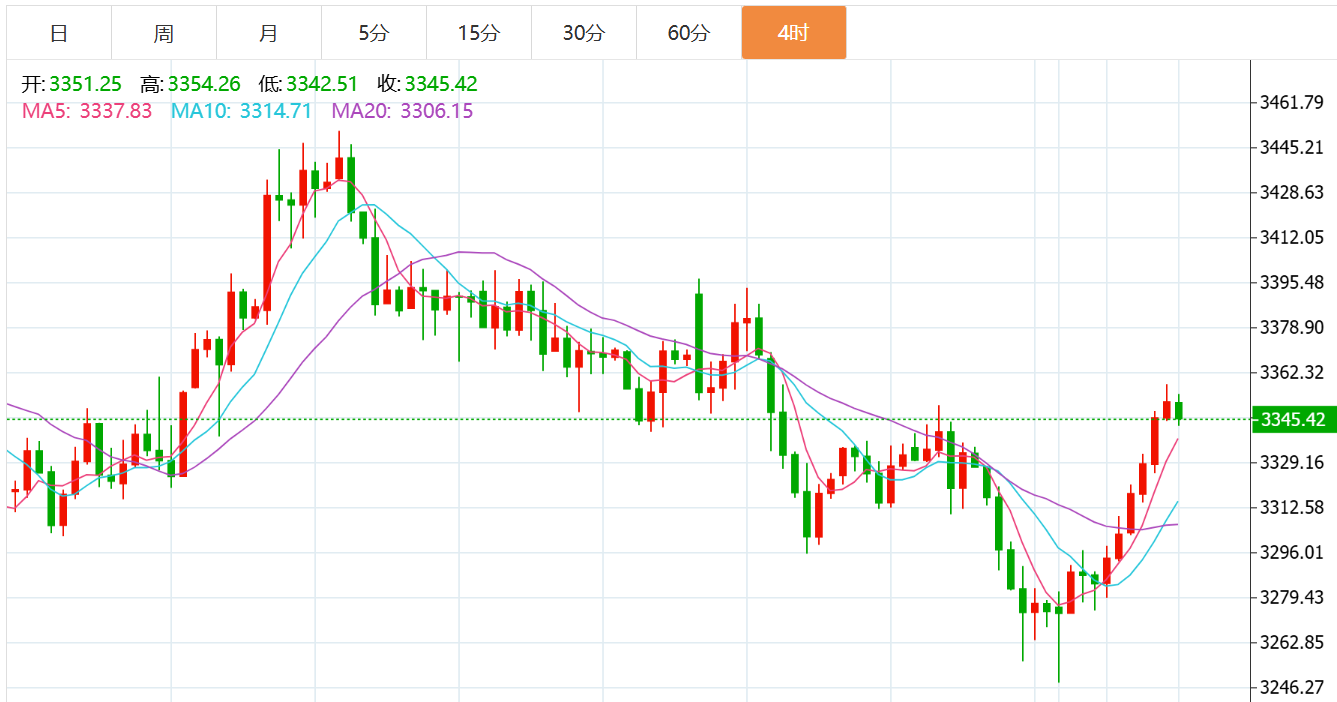Click the low price value 3342.51

(x=323, y=84)
